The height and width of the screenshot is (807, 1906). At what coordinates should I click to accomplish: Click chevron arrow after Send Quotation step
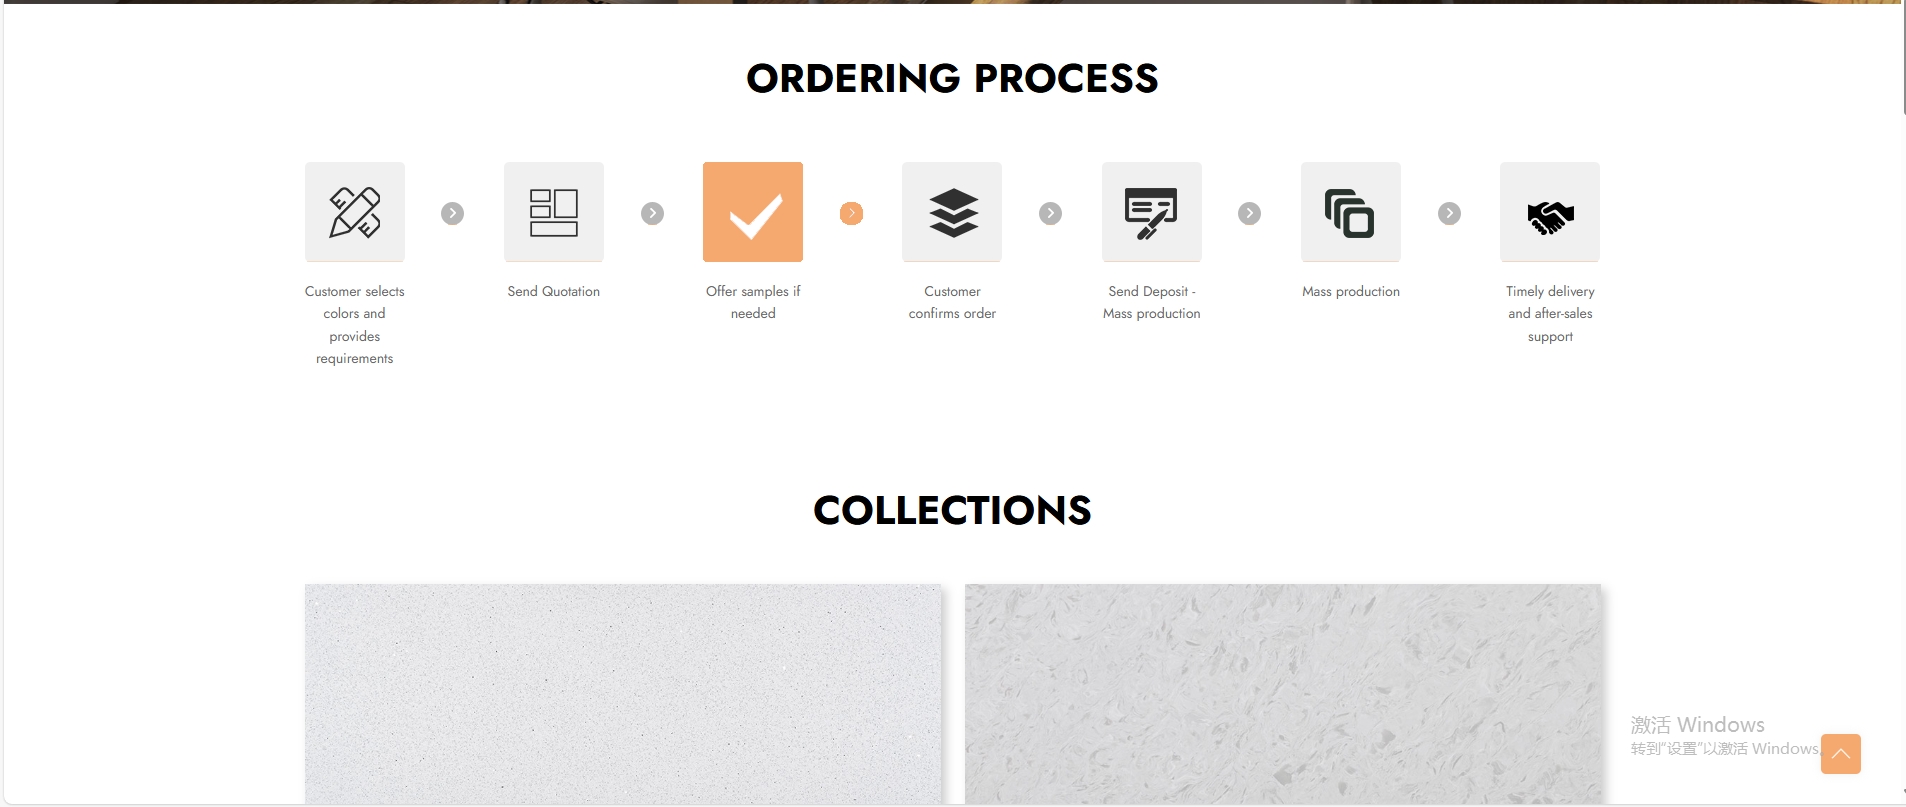653,213
